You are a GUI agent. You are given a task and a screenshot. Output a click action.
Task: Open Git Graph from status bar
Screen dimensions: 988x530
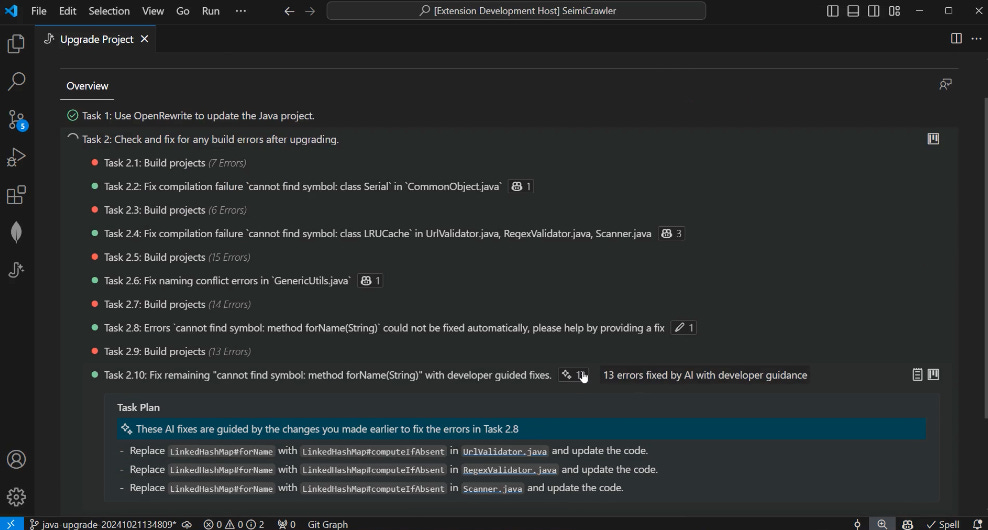click(328, 524)
